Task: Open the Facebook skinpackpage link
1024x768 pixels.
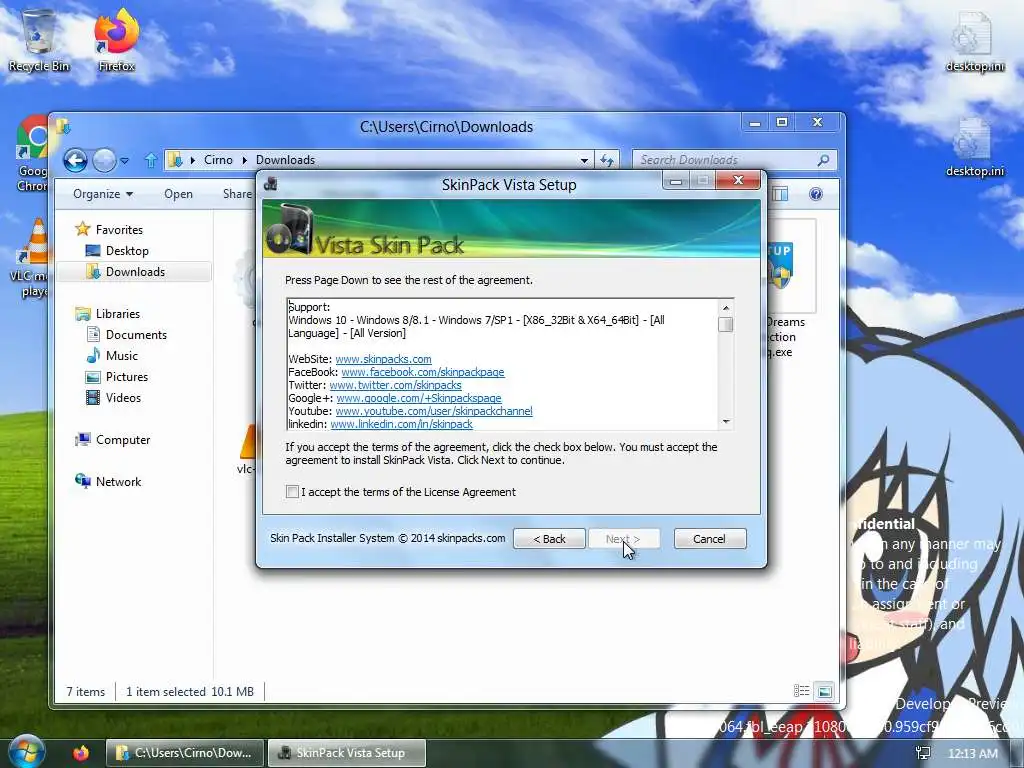Action: [x=423, y=372]
